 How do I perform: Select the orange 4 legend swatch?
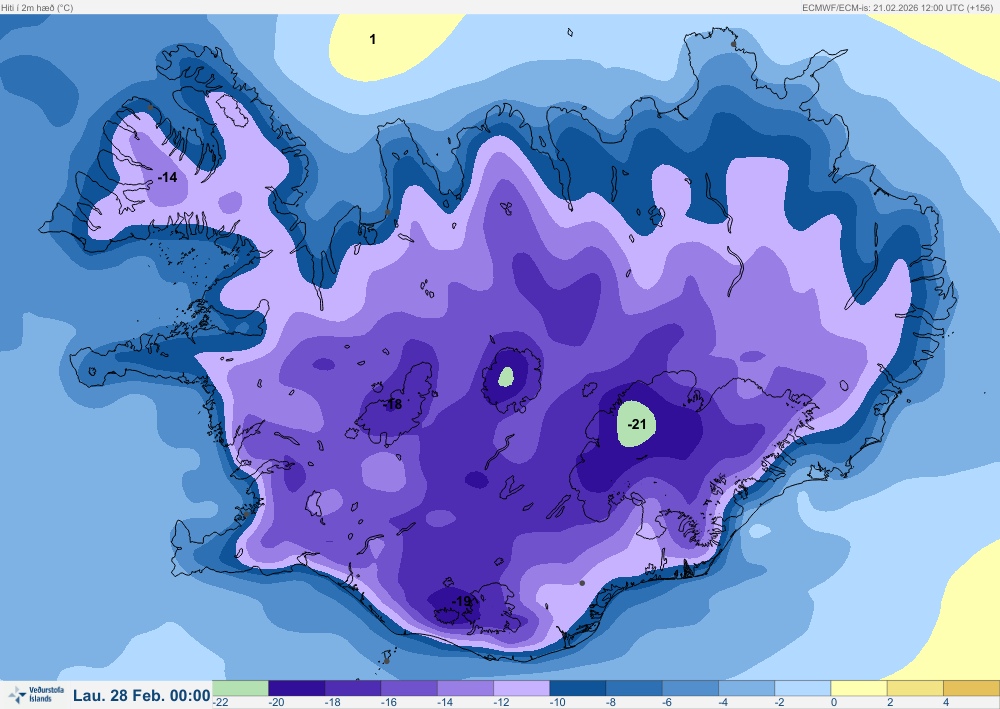[x=971, y=688]
